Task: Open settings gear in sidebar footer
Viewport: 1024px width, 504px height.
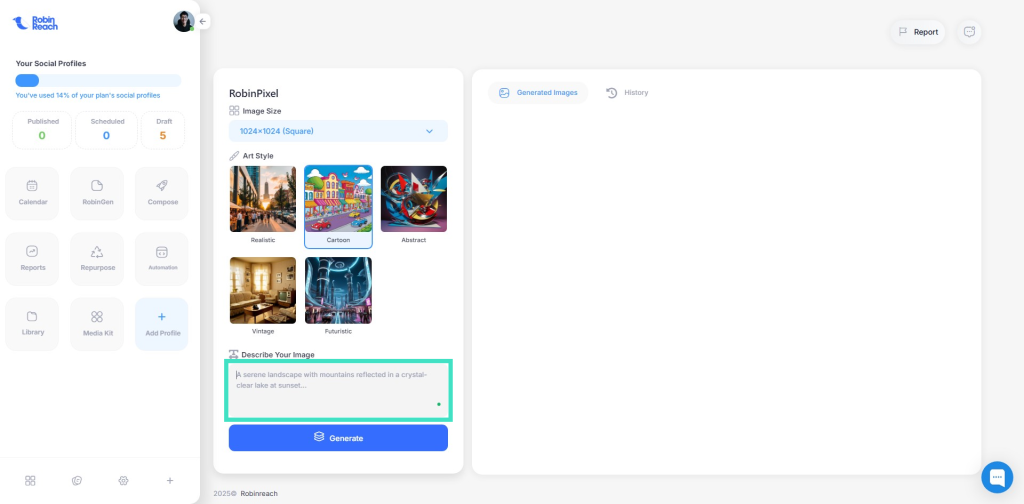Action: tap(123, 480)
